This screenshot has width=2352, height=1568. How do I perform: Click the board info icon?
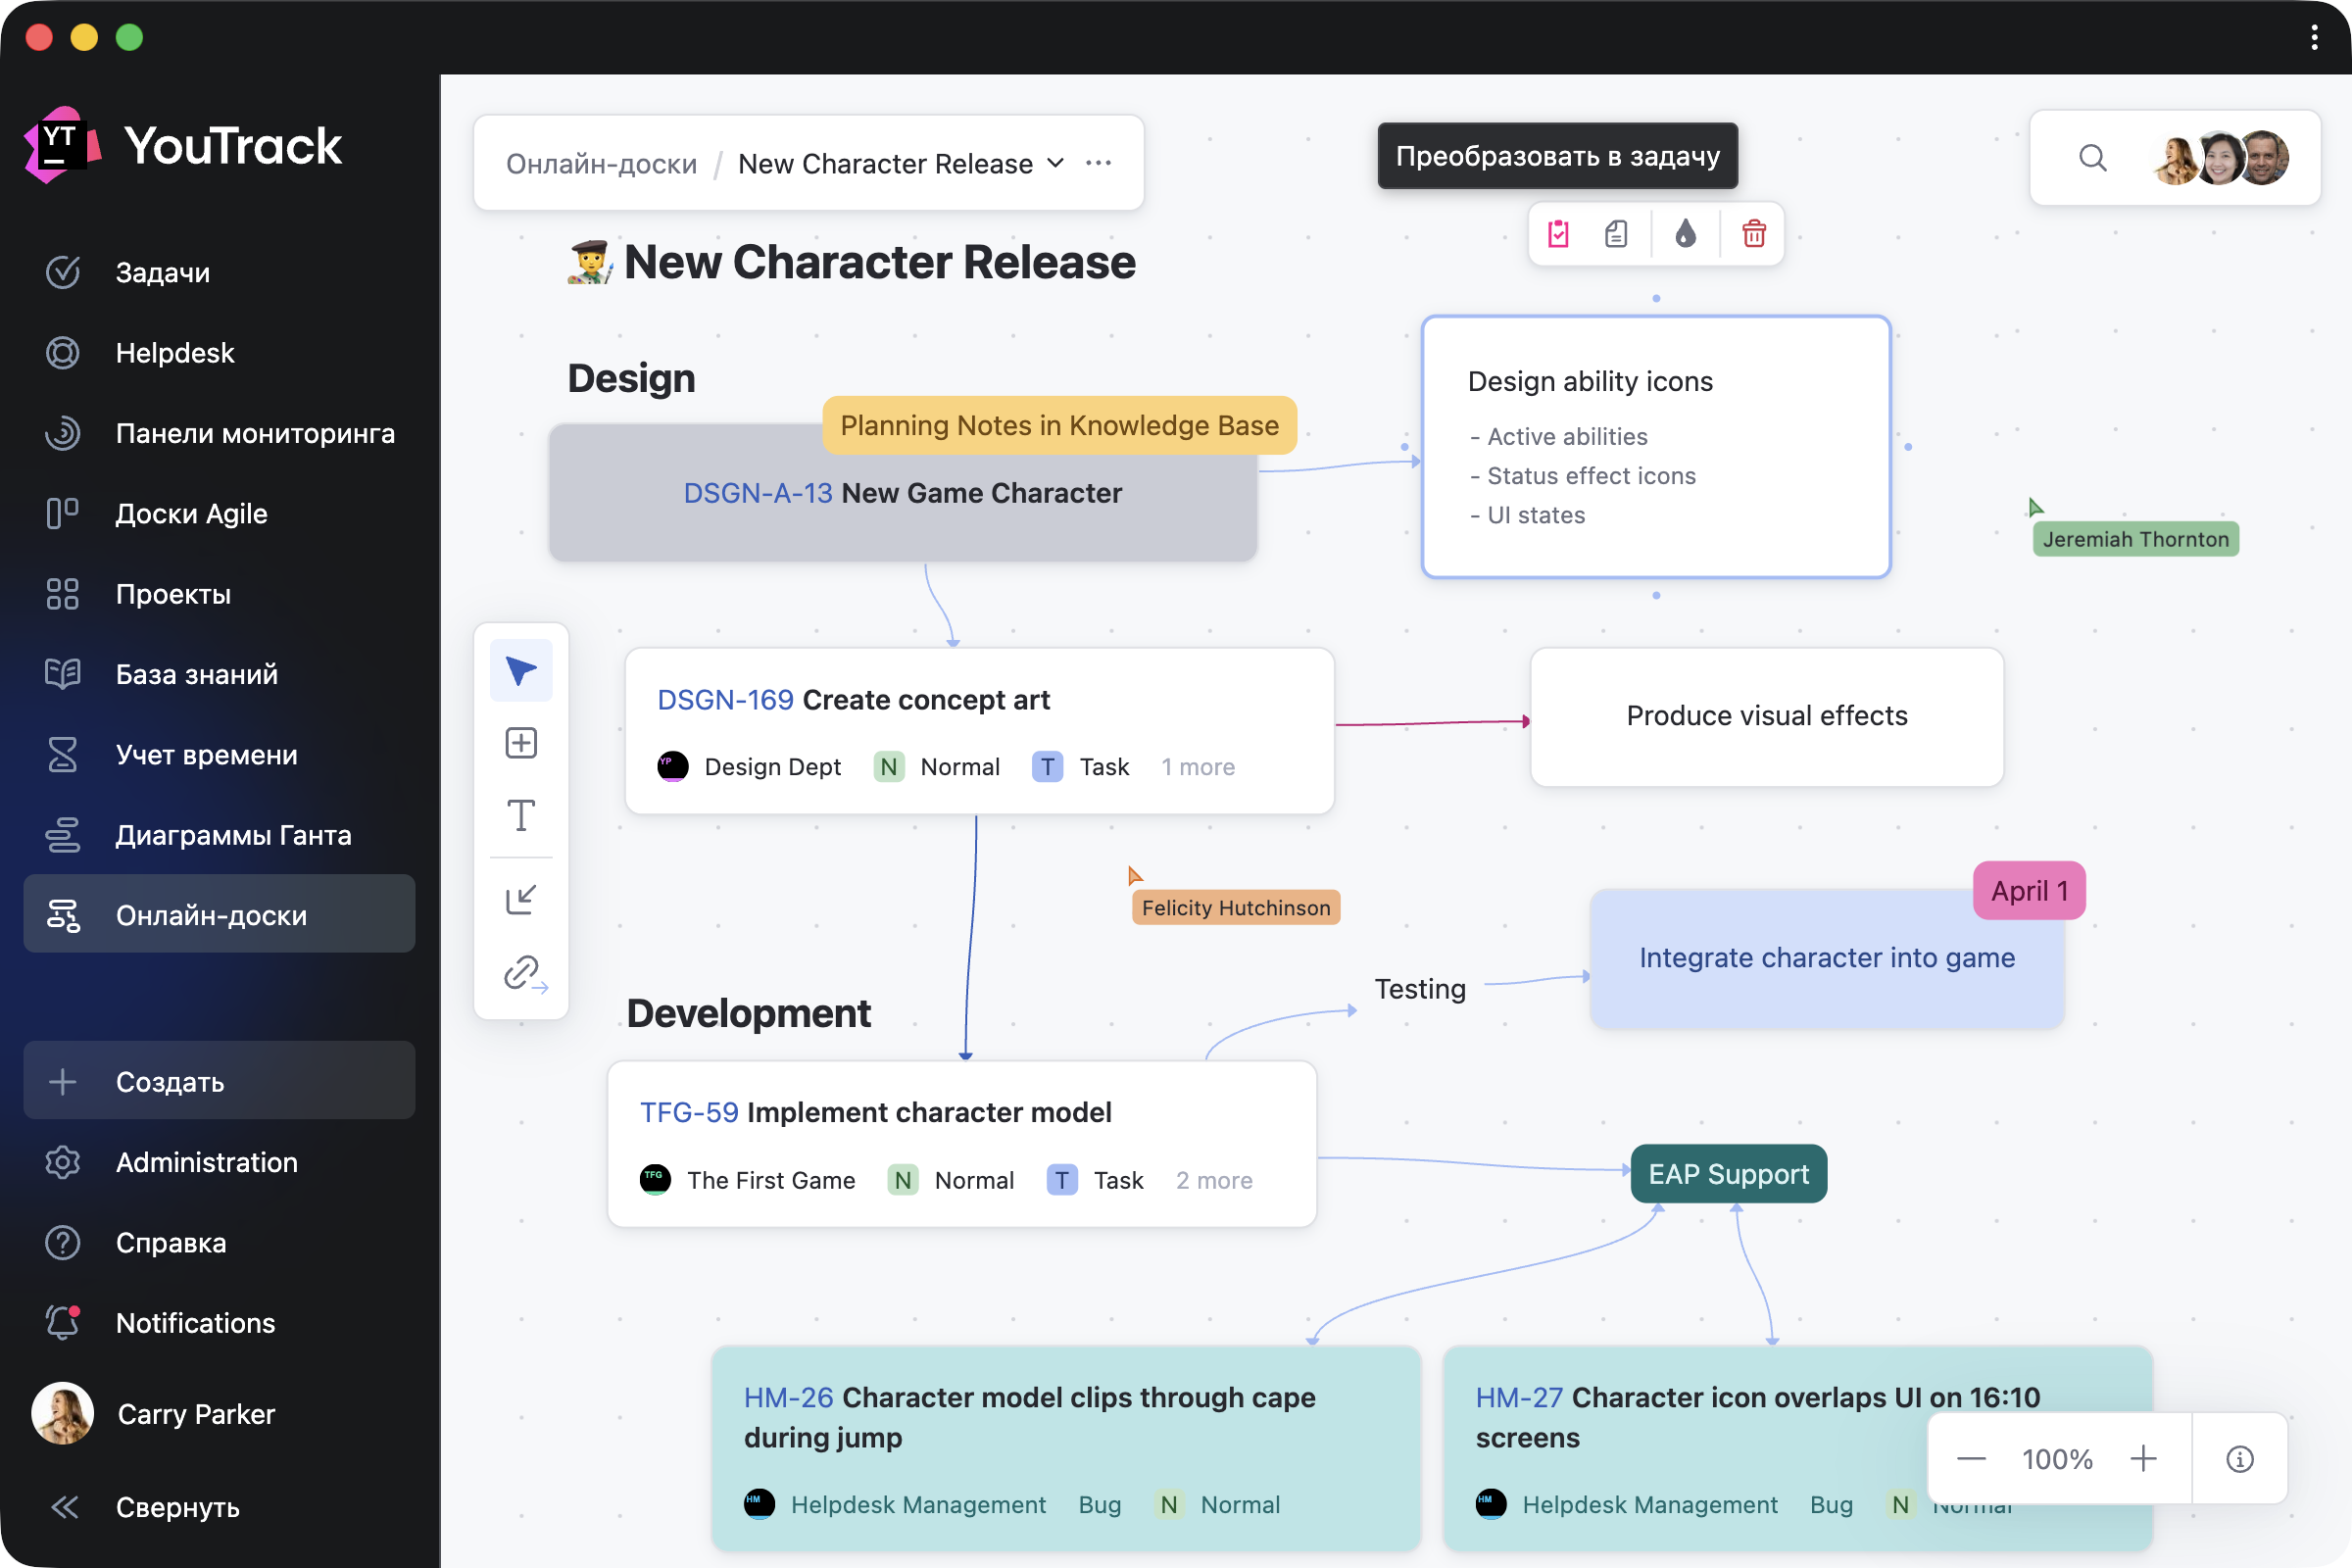(2239, 1459)
